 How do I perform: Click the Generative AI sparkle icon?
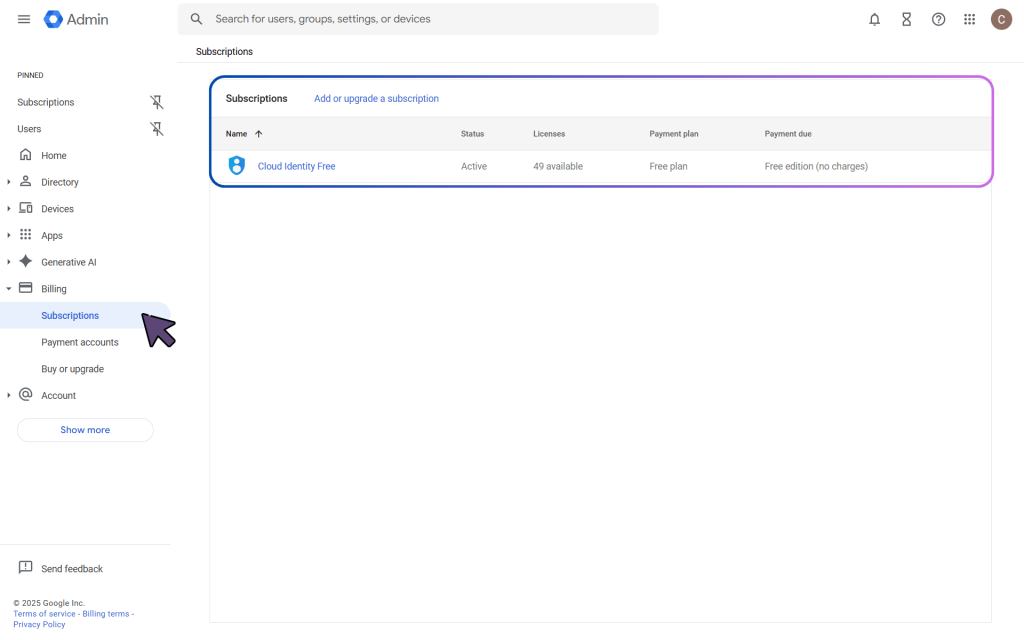[x=25, y=261]
